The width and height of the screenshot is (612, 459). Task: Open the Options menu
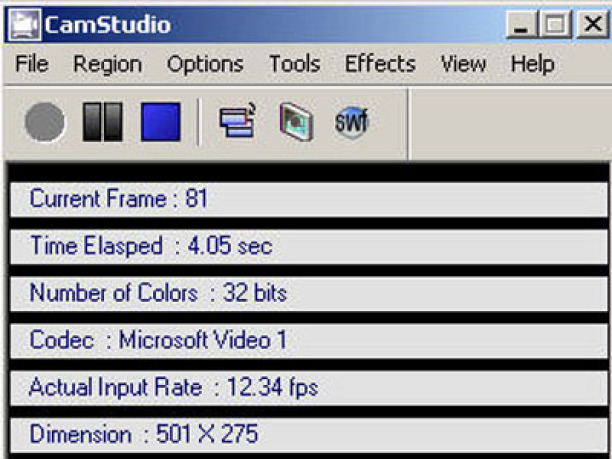205,64
